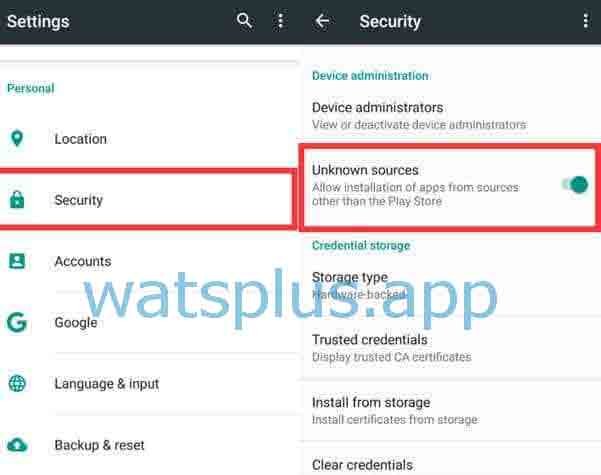Open Language & input settings

pos(148,384)
